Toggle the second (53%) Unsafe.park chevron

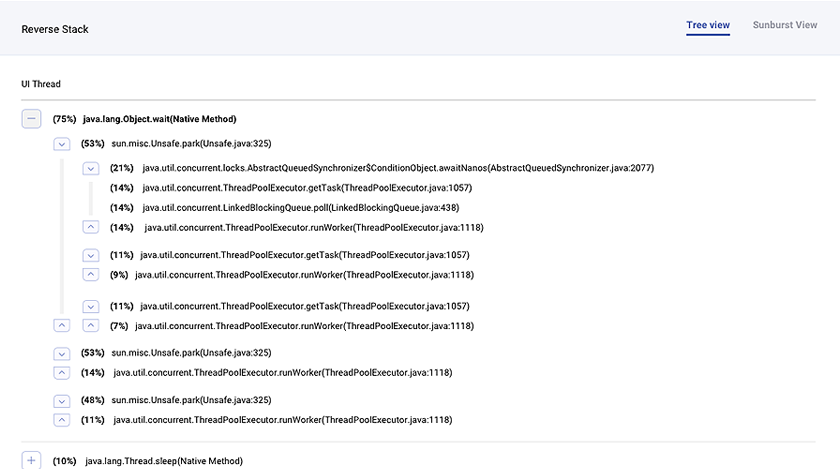tap(62, 353)
